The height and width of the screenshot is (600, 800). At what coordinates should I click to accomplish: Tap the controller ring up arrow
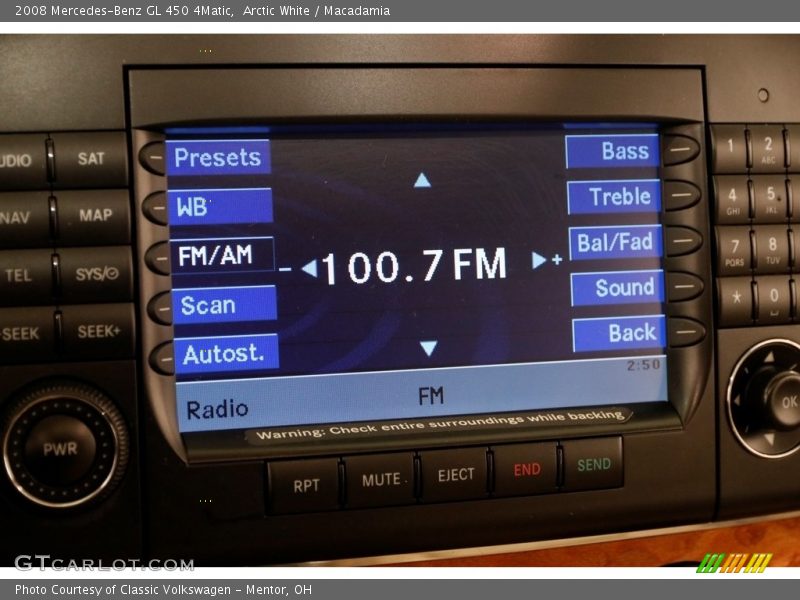click(769, 357)
